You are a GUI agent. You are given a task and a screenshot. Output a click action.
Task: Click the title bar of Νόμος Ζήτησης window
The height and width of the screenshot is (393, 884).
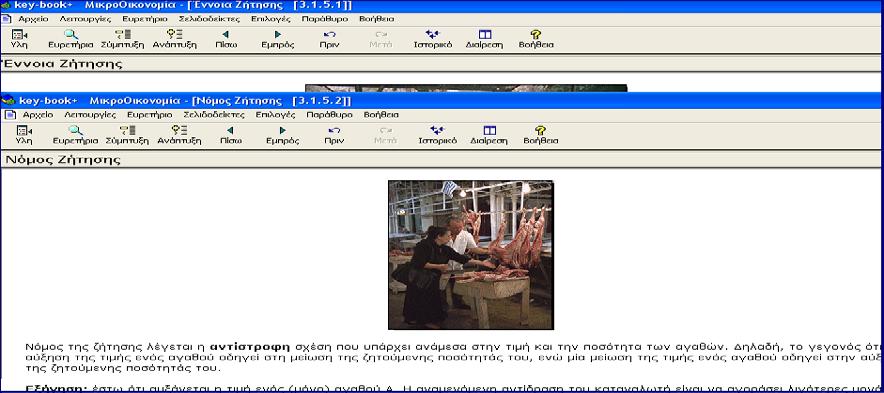click(442, 101)
